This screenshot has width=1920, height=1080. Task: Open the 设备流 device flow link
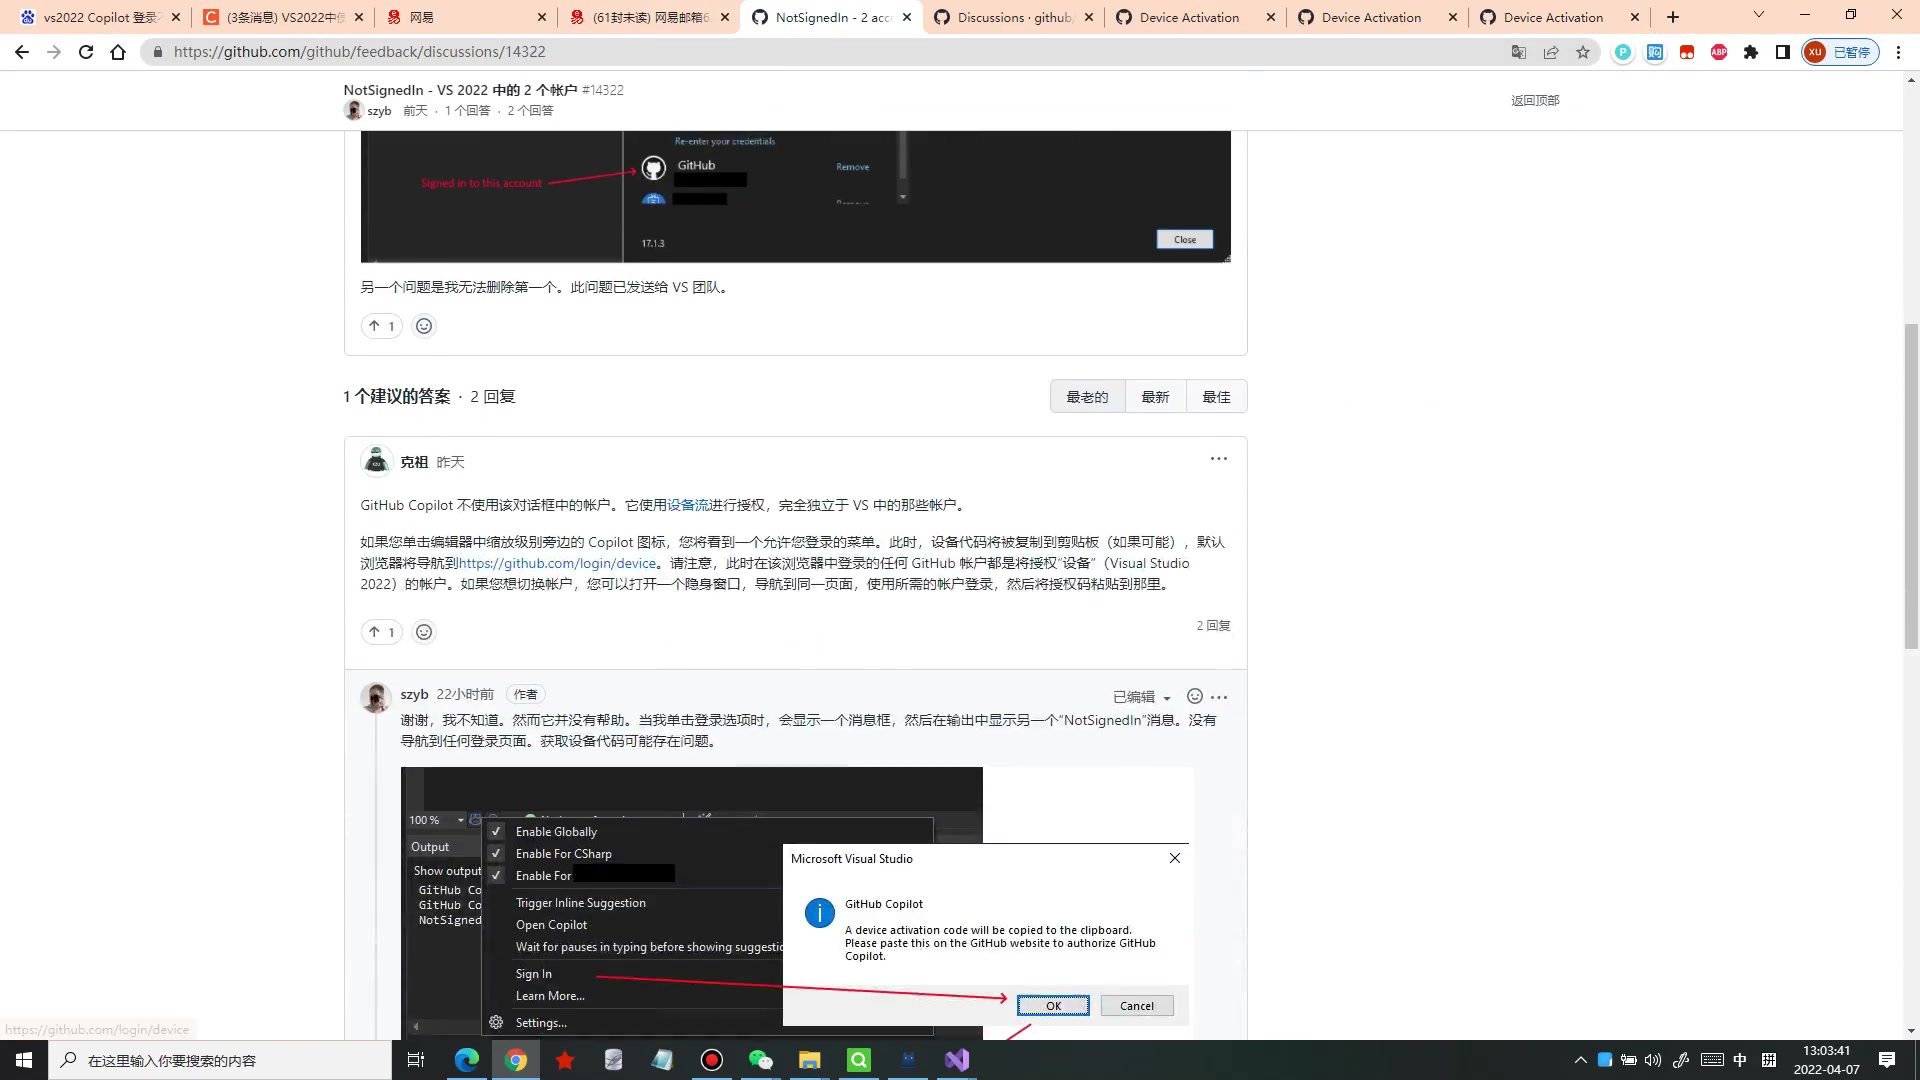(x=688, y=505)
